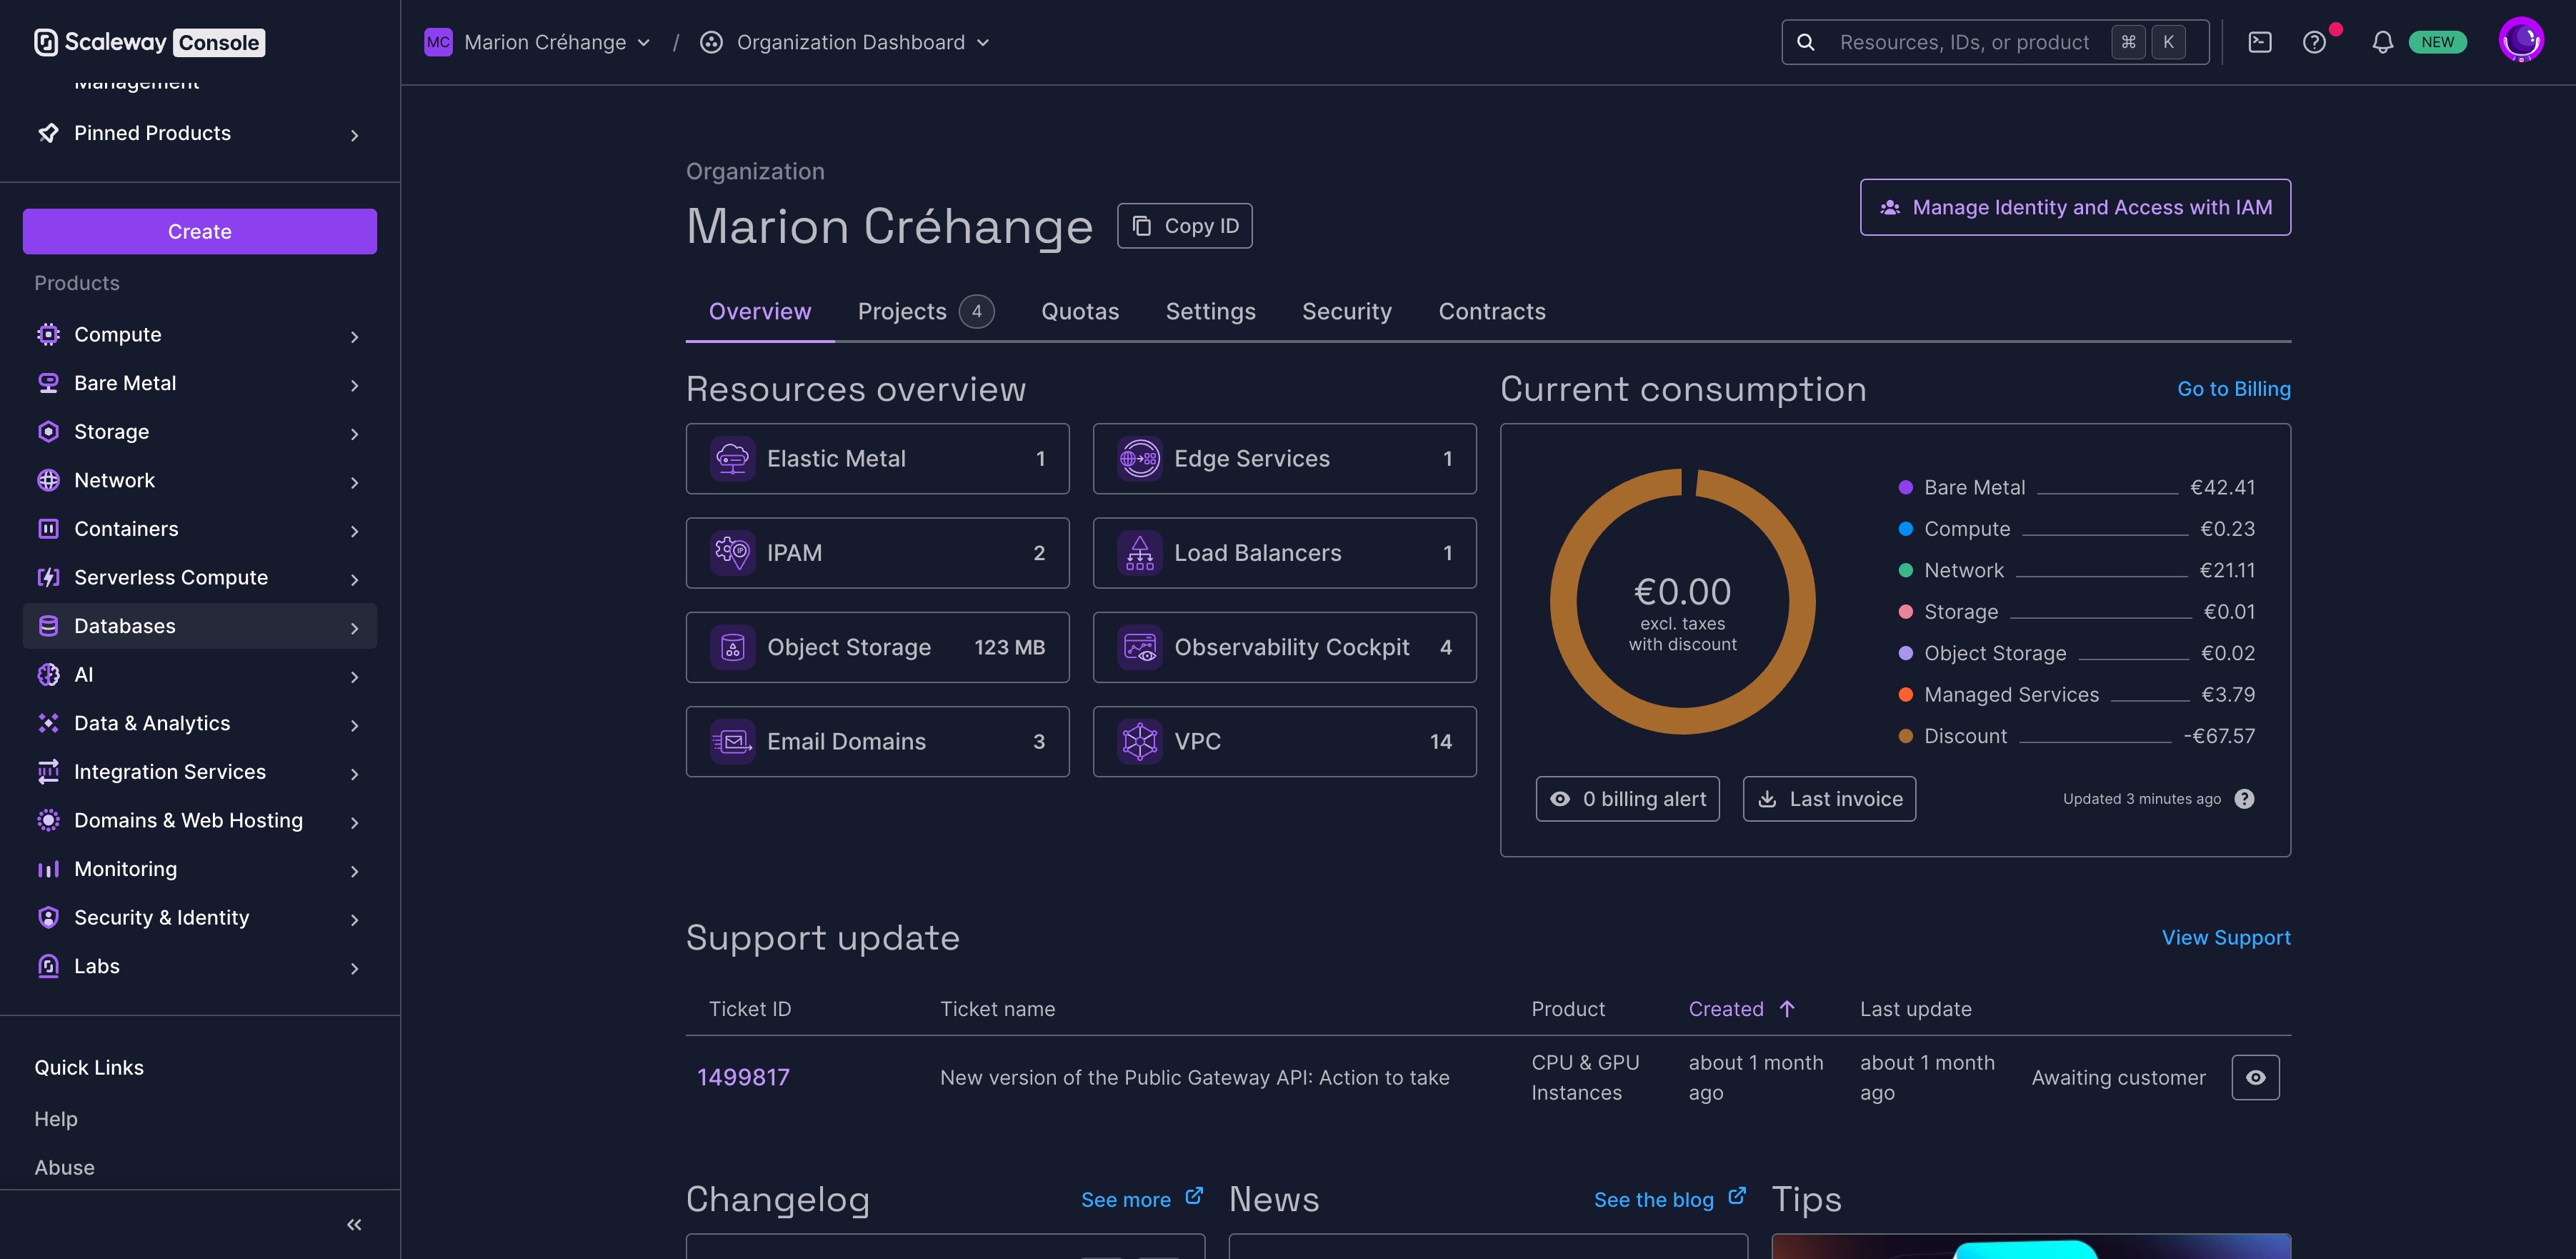The width and height of the screenshot is (2576, 1259).
Task: Expand the Storage menu chevron
Action: [x=354, y=434]
